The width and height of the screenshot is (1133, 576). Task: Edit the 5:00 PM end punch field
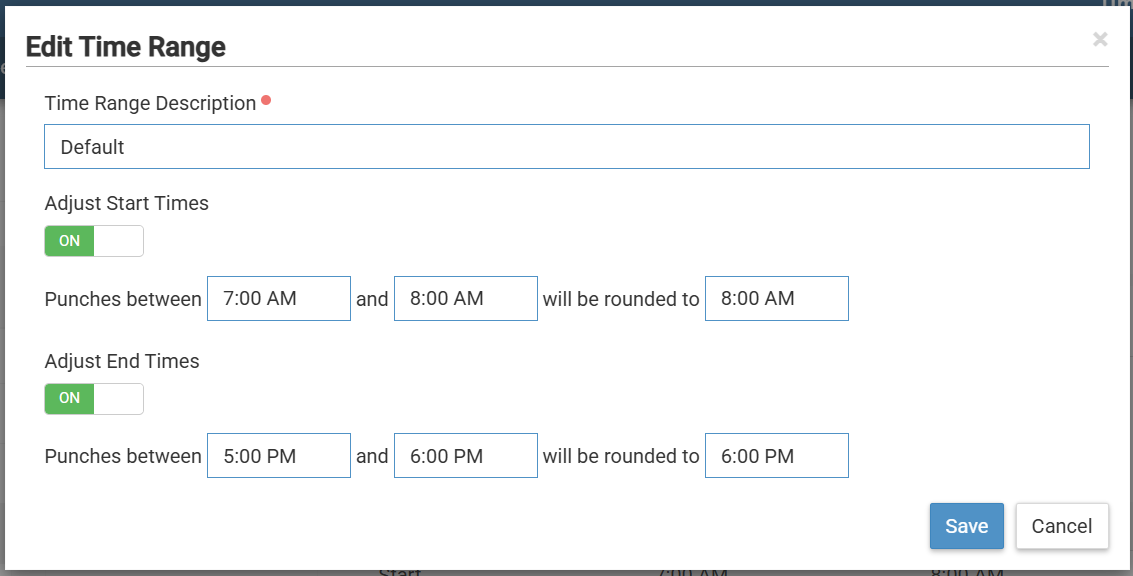279,455
